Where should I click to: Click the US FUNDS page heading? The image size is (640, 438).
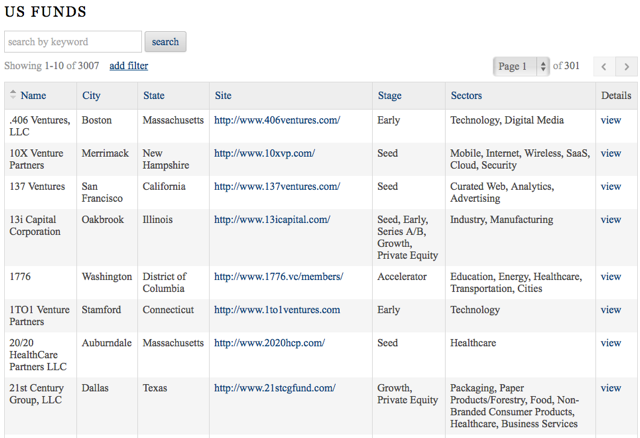pos(45,12)
